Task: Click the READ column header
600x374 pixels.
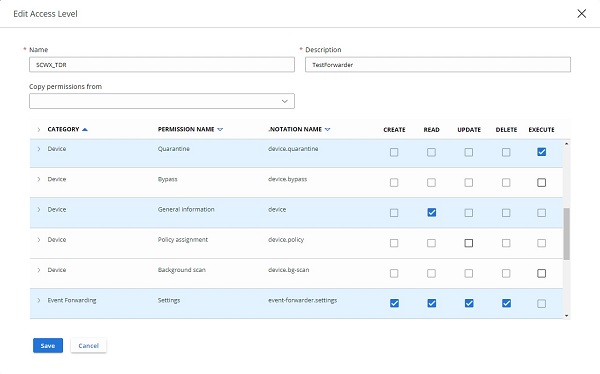Action: click(x=431, y=130)
